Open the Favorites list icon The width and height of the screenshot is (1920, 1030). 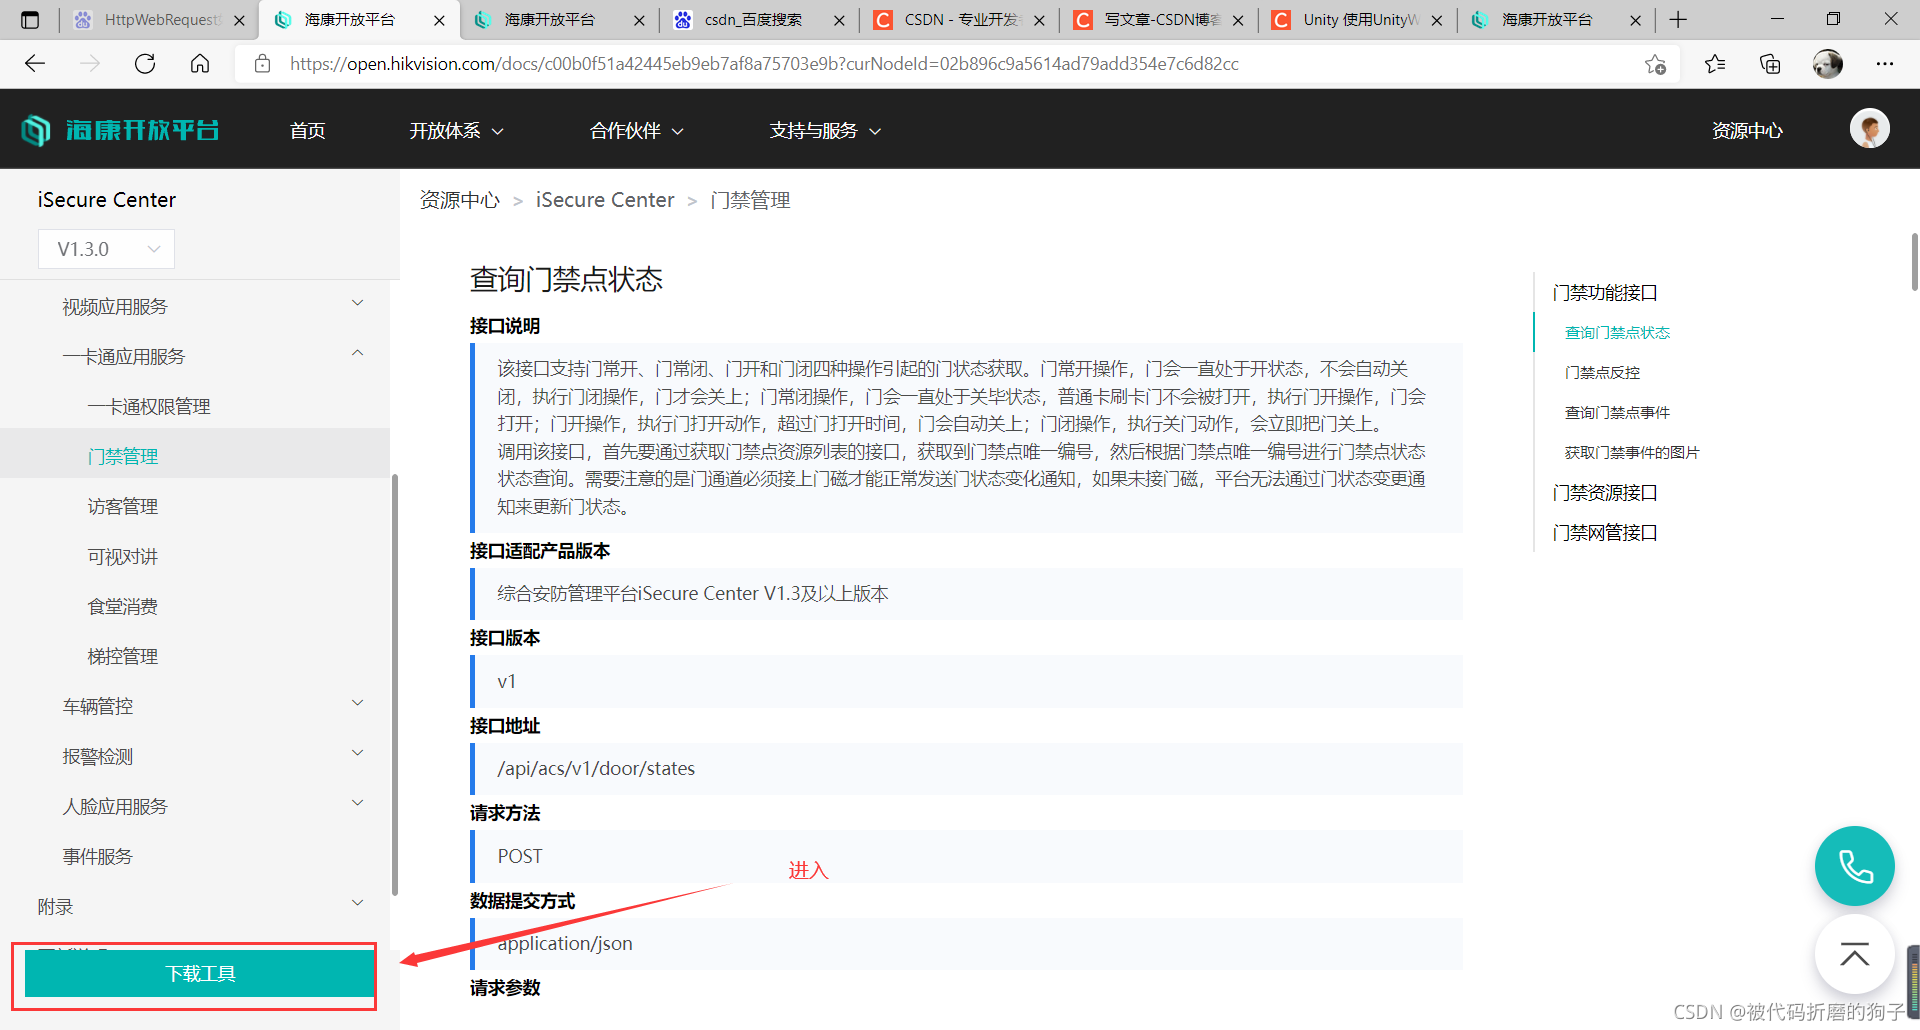point(1715,64)
